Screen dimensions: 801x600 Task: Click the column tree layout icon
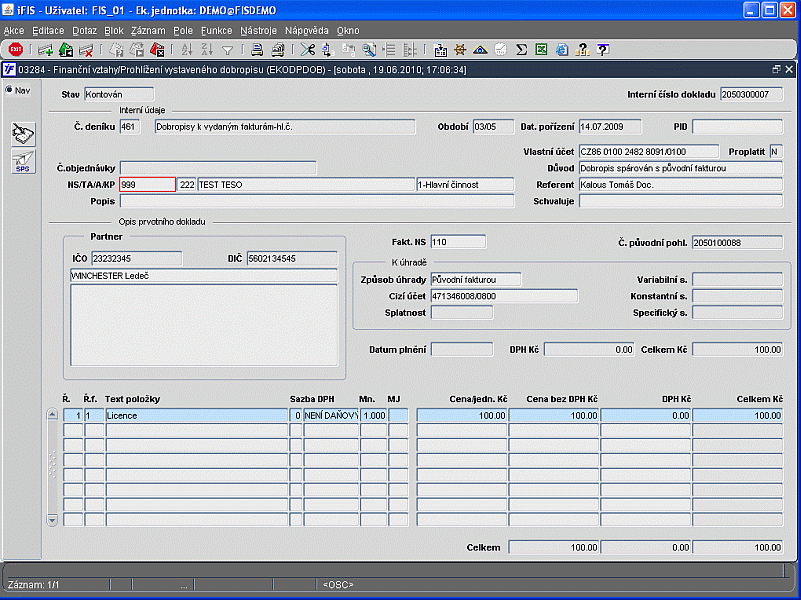tap(410, 50)
